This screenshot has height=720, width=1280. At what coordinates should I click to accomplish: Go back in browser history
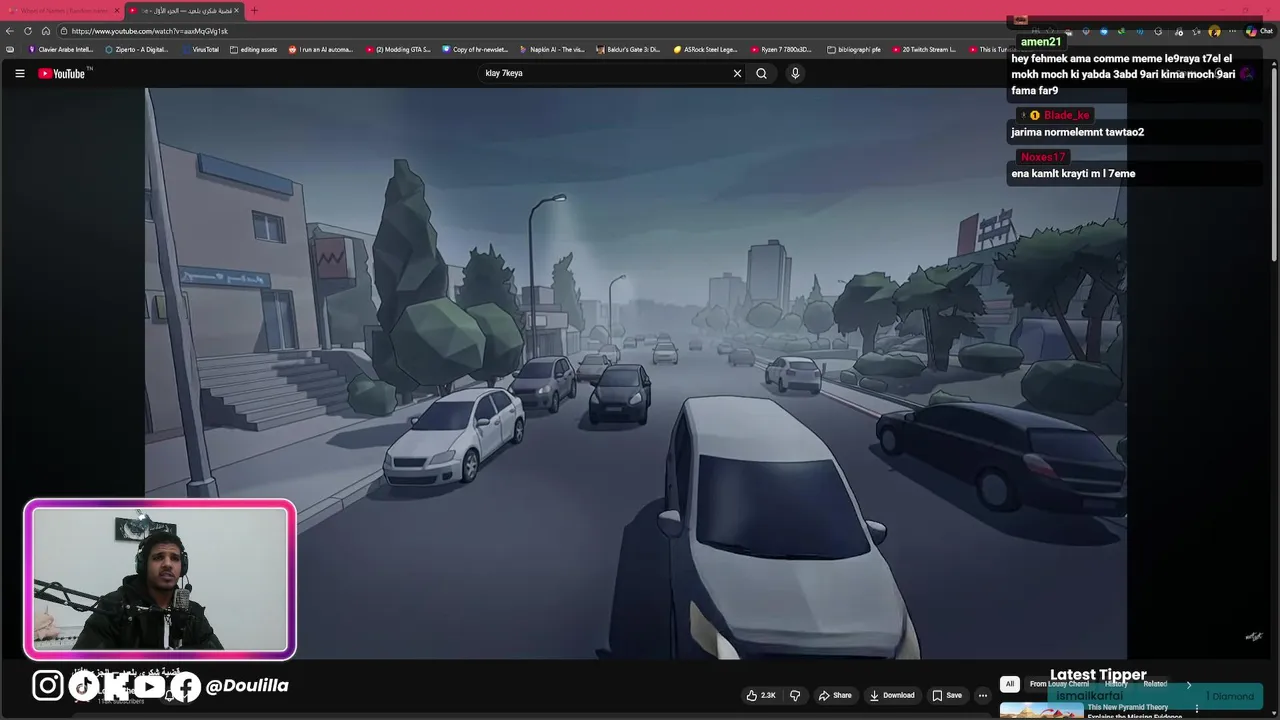point(10,31)
